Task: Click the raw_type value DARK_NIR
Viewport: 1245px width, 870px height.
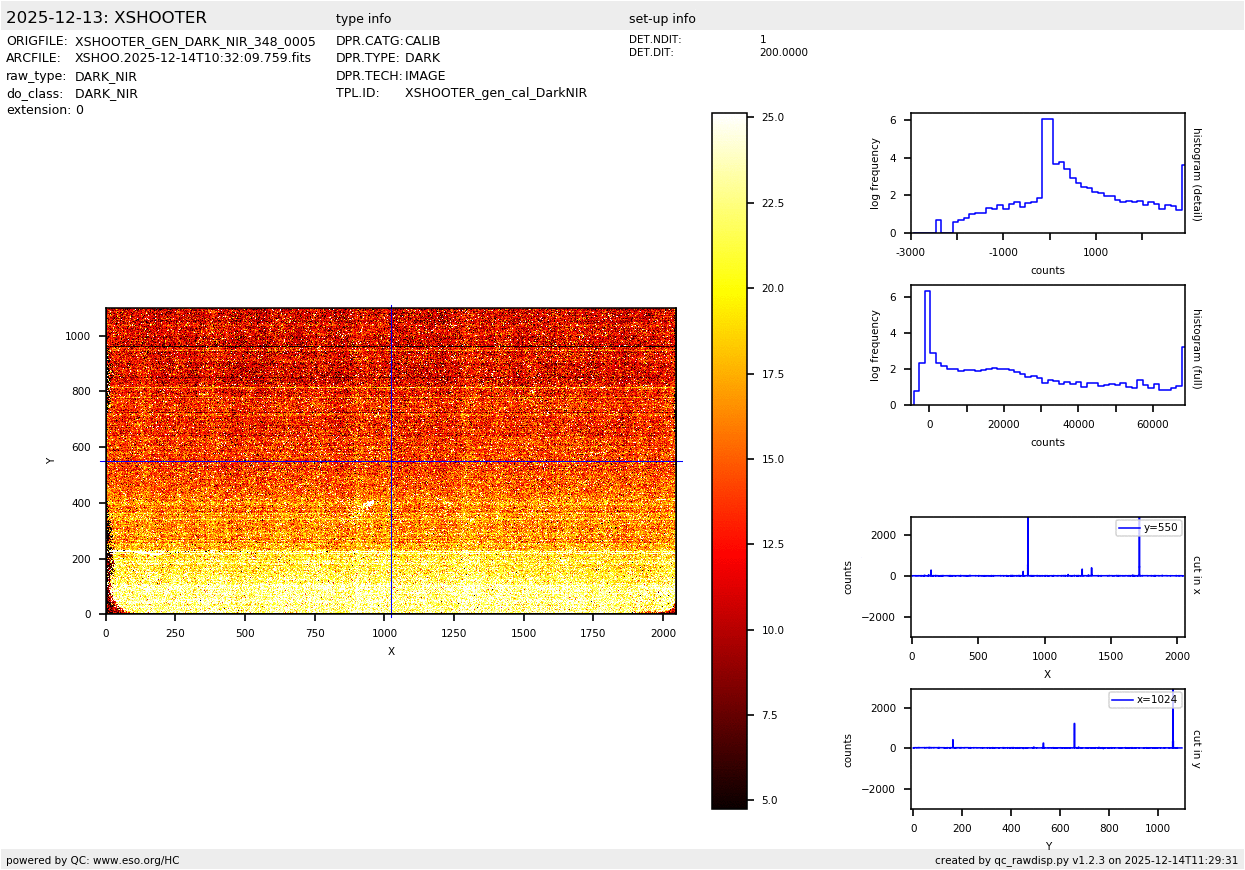Action: click(x=106, y=77)
